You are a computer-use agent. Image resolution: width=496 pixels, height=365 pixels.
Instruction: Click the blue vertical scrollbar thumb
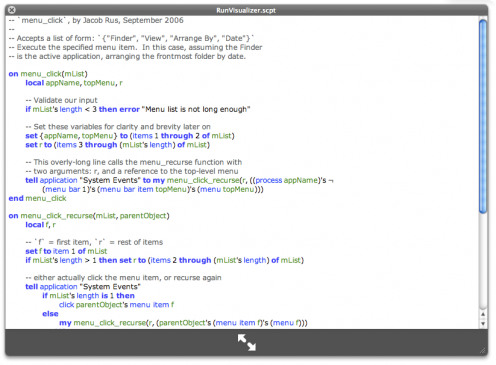483,116
